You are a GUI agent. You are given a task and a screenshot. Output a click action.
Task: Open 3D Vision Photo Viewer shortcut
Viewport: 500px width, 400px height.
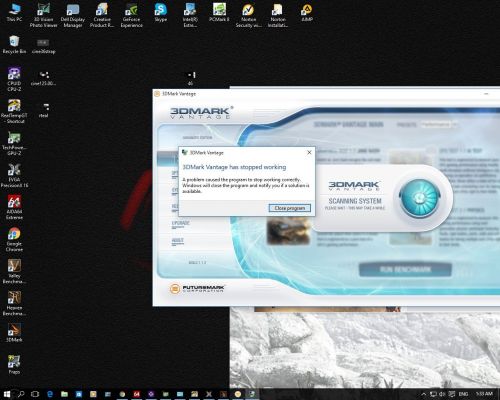pos(43,15)
